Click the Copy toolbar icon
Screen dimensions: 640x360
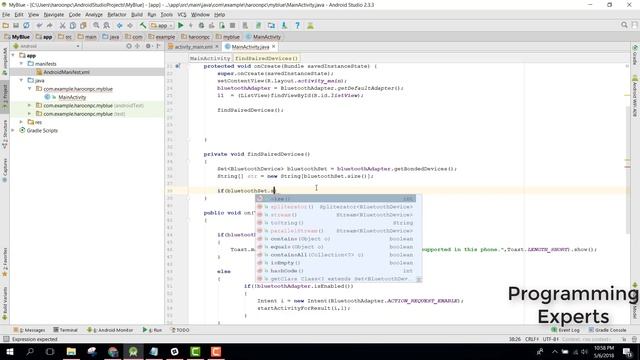73,25
